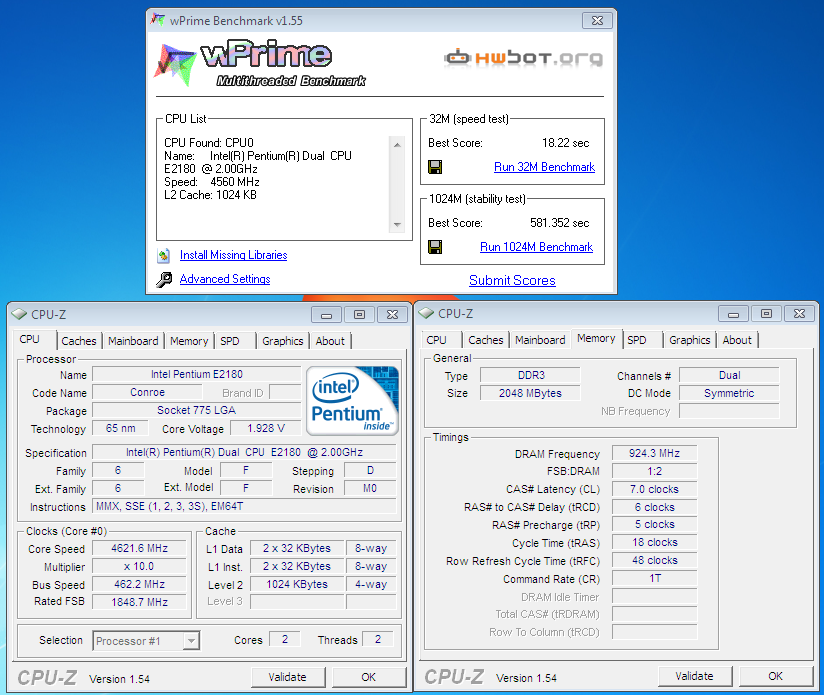Click memory Type value DDR3
Image resolution: width=824 pixels, height=695 pixels.
coord(531,375)
